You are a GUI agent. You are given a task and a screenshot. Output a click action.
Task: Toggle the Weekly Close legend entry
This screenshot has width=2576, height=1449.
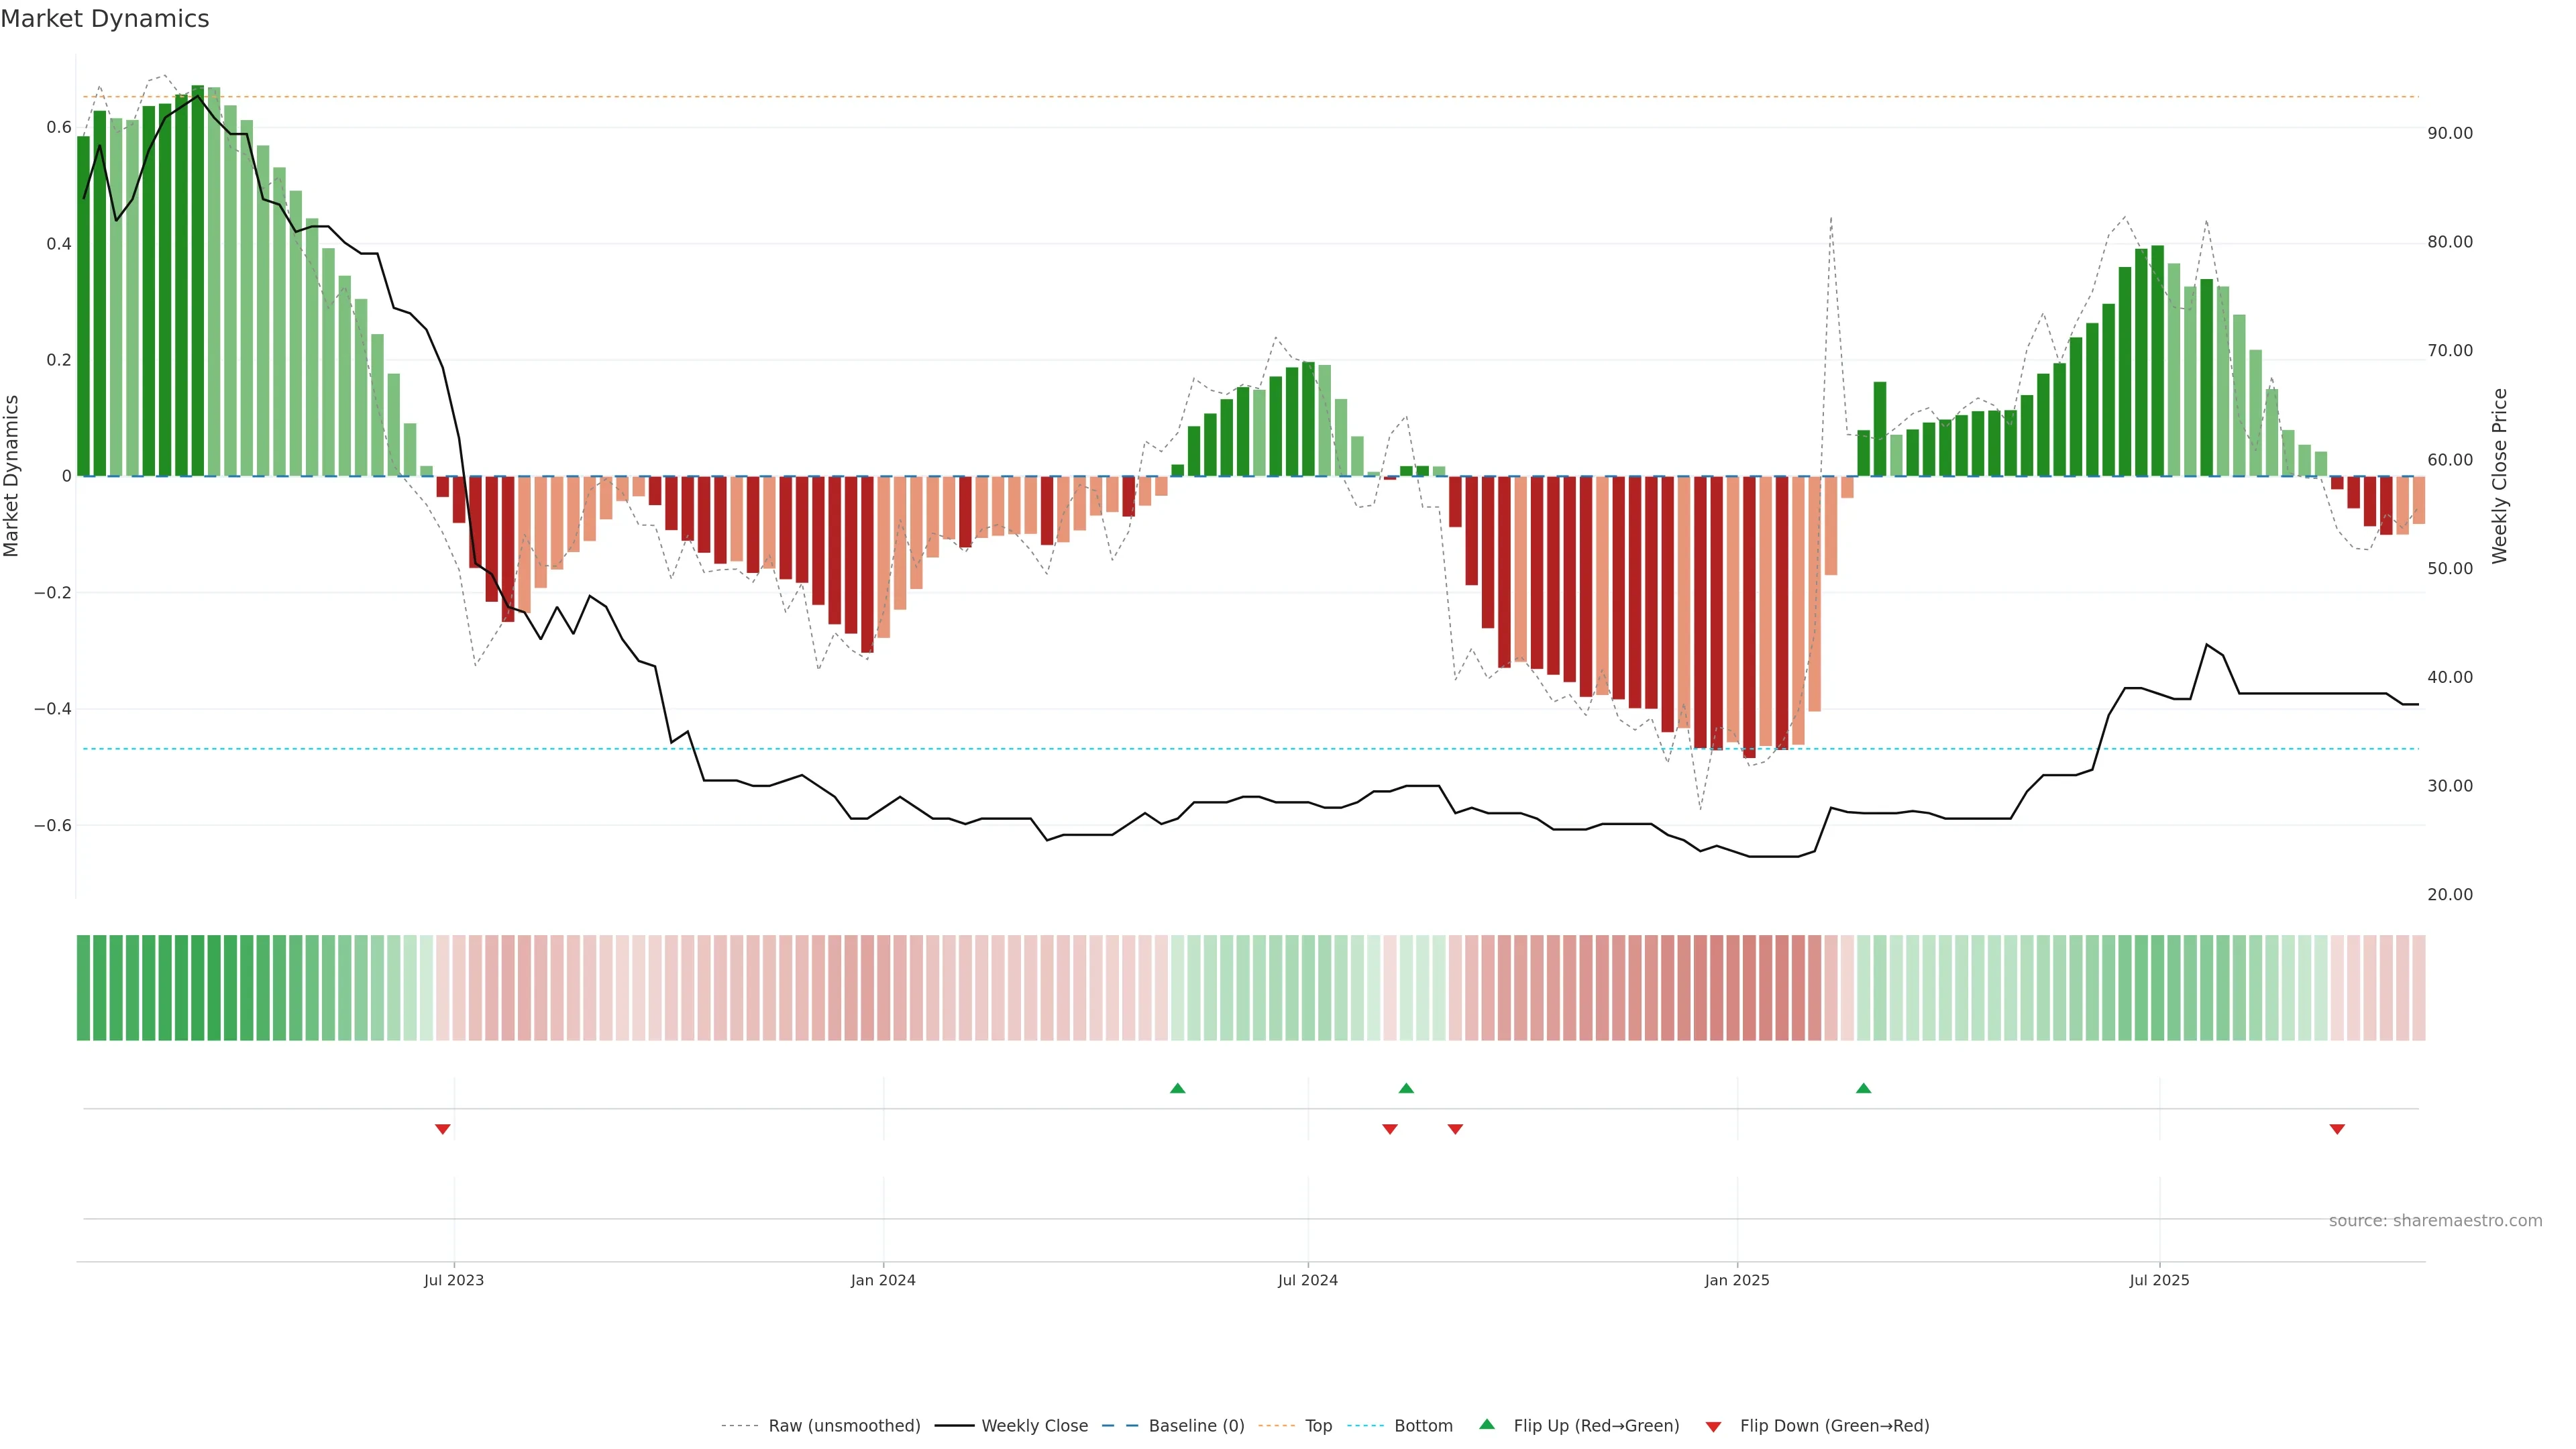[x=1034, y=1426]
